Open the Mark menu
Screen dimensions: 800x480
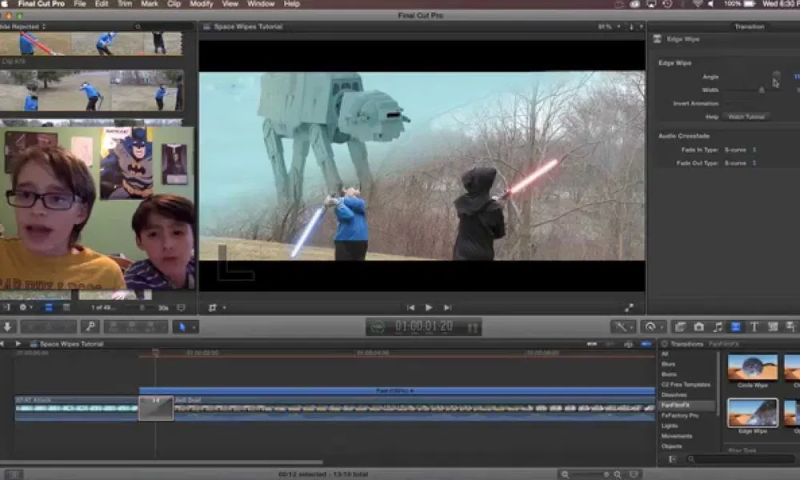point(149,4)
